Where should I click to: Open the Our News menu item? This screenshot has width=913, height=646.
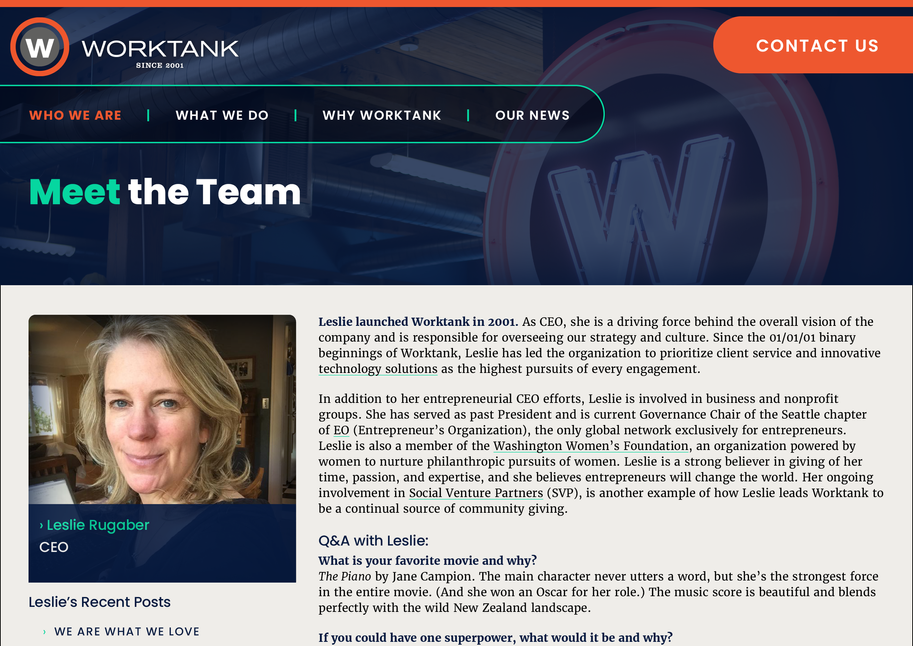coord(532,115)
